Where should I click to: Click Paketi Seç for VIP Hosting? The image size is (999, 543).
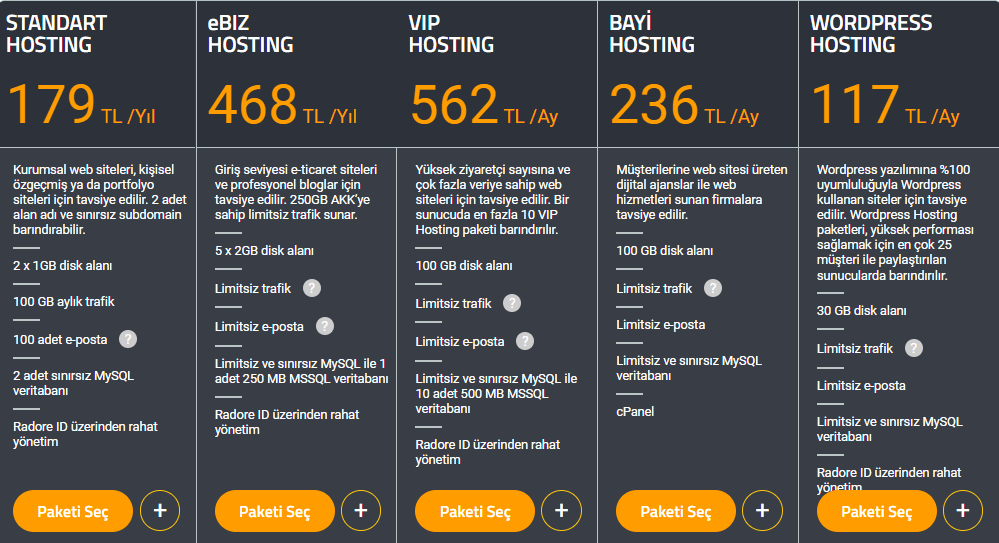click(475, 511)
